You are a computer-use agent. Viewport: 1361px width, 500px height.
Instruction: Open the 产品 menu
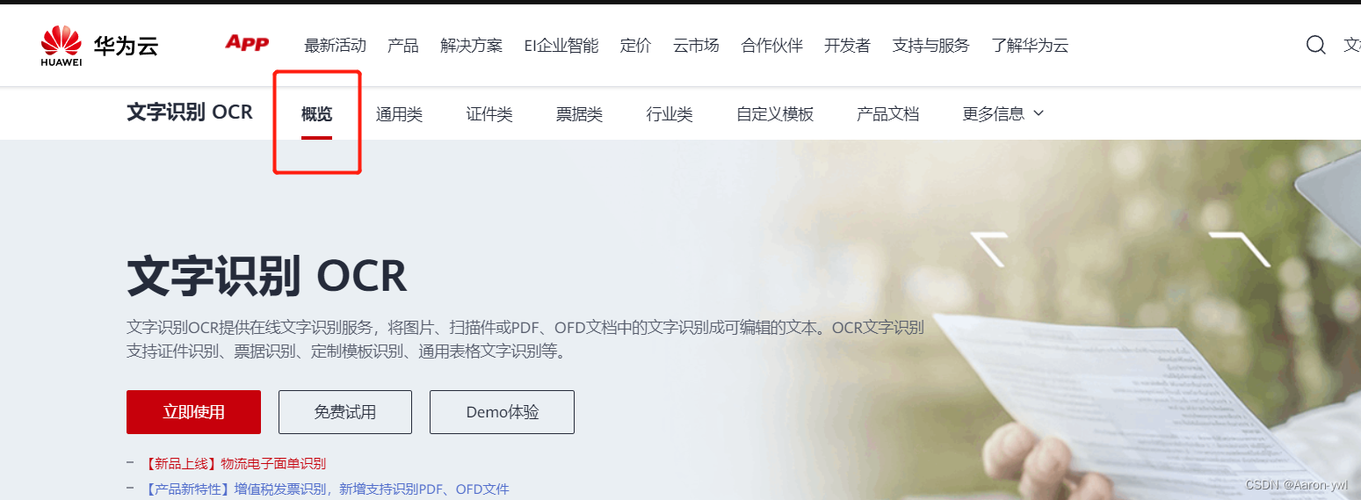coord(403,46)
